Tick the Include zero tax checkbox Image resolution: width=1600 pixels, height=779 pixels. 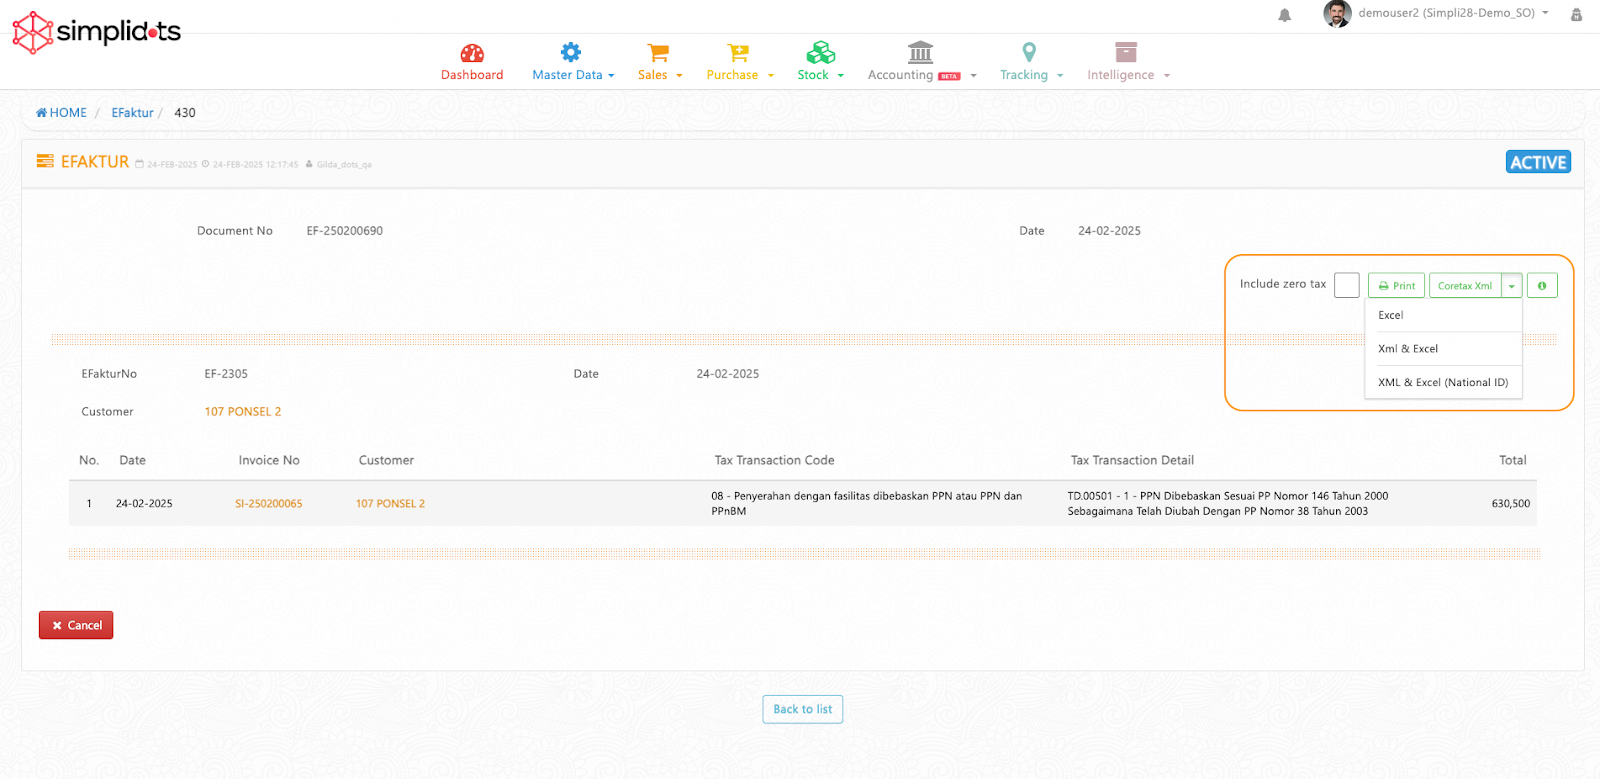pos(1347,286)
